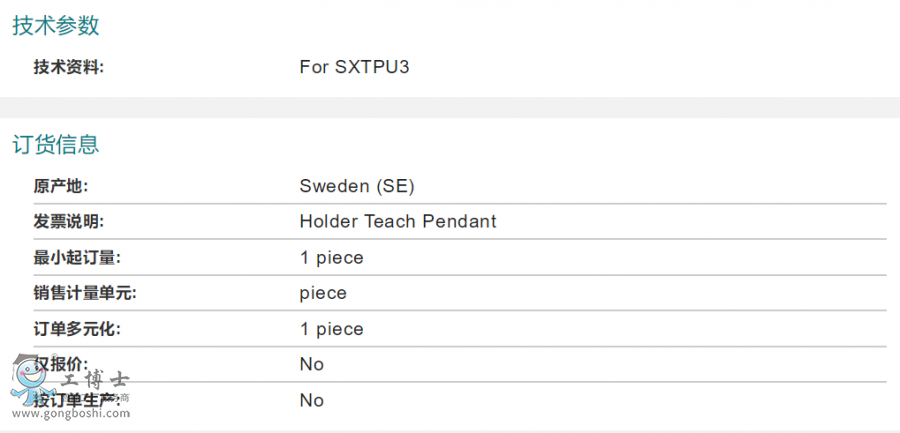Click the 销售计量单元 label
This screenshot has width=900, height=433.
tap(84, 293)
